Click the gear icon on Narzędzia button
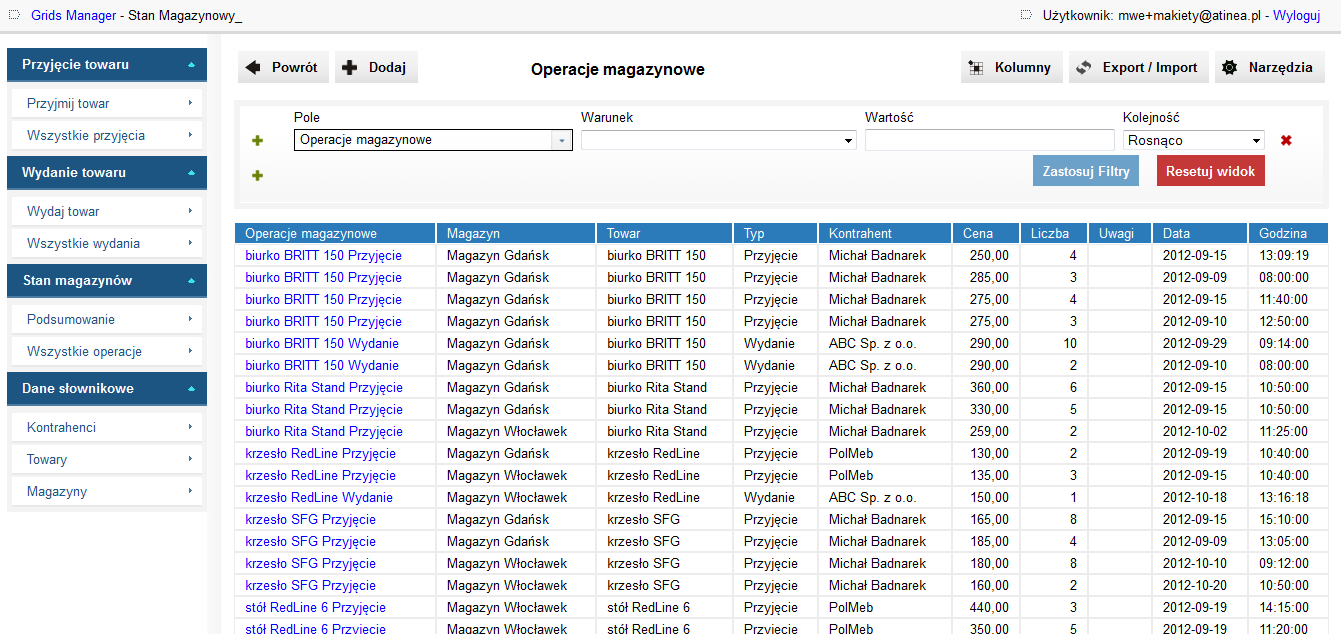The image size is (1341, 634). (x=1230, y=68)
